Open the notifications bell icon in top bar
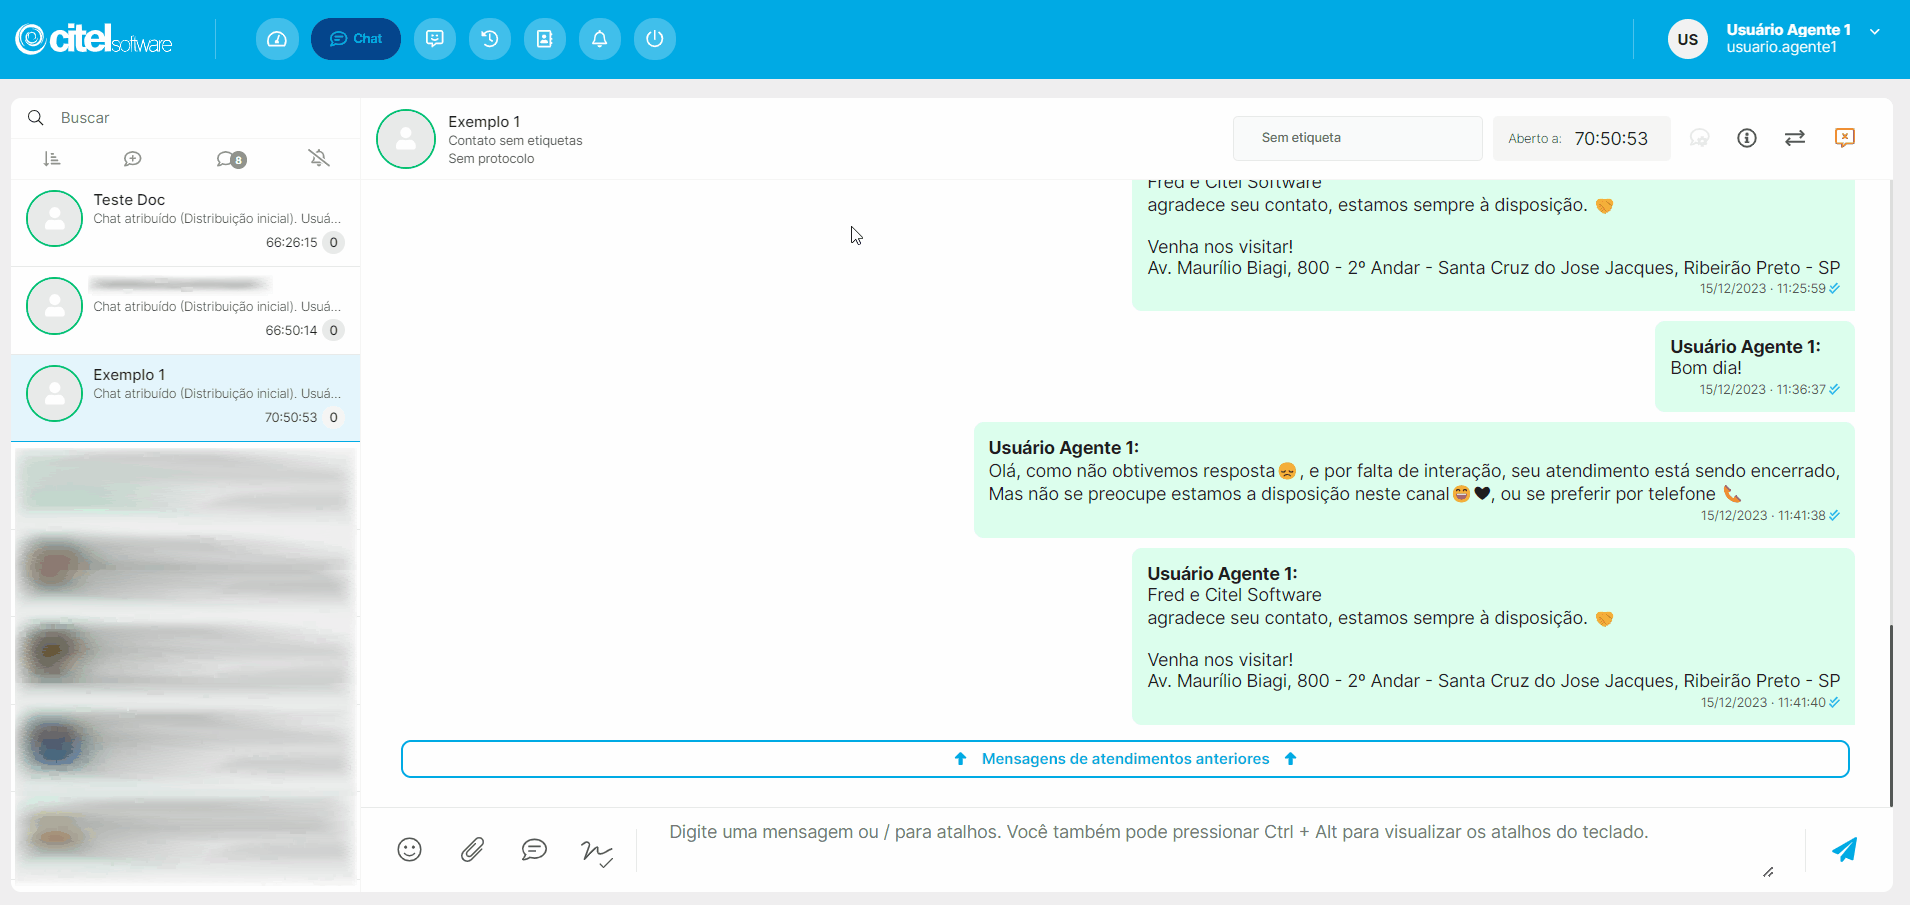 [x=600, y=39]
